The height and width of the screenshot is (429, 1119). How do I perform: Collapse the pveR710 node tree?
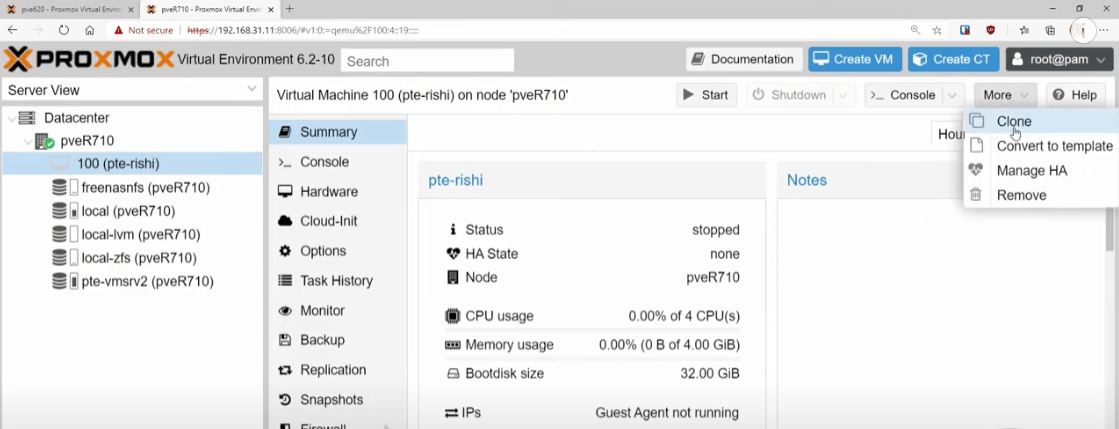tap(28, 141)
